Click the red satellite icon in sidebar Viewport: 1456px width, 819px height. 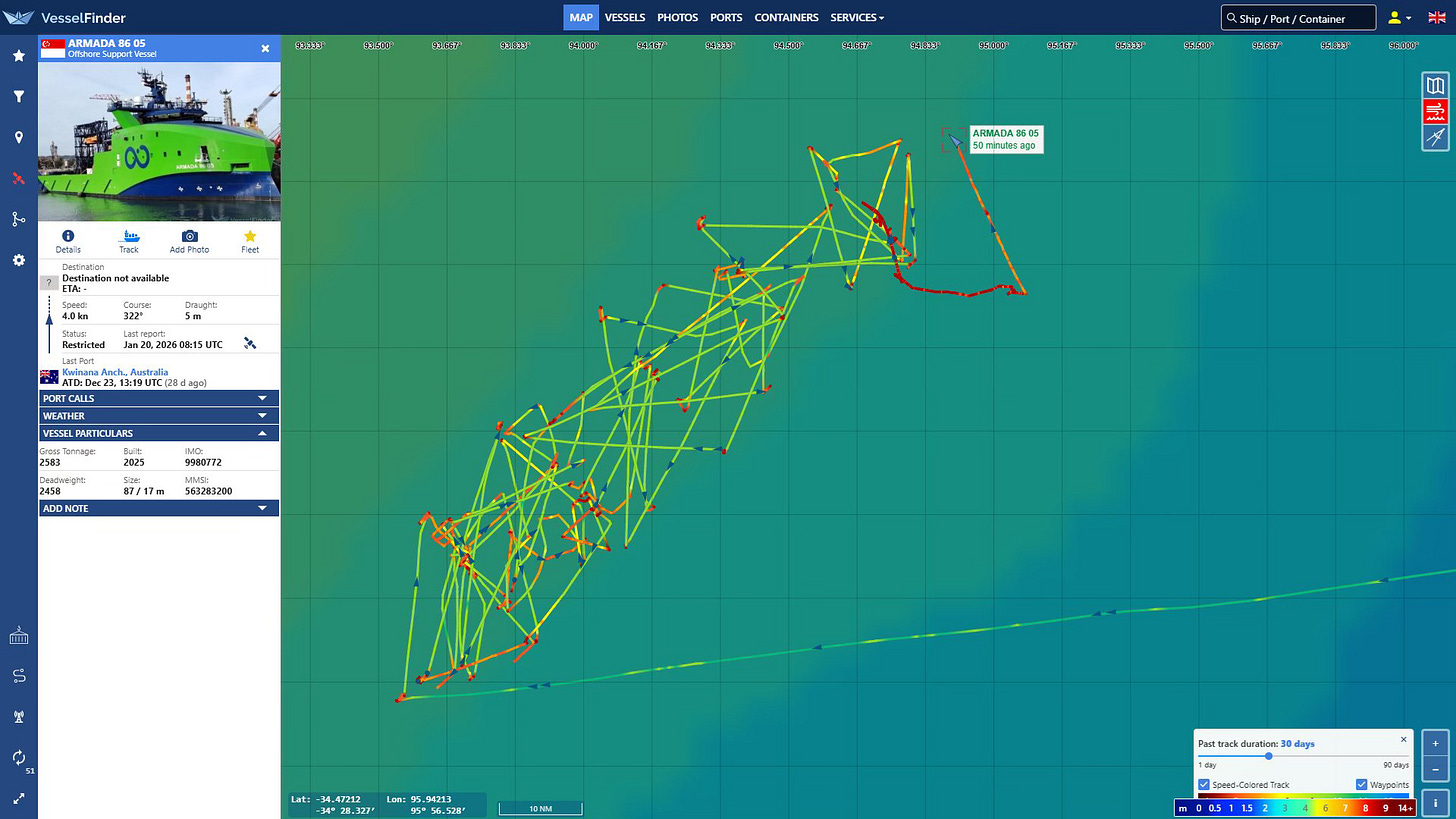click(x=18, y=179)
